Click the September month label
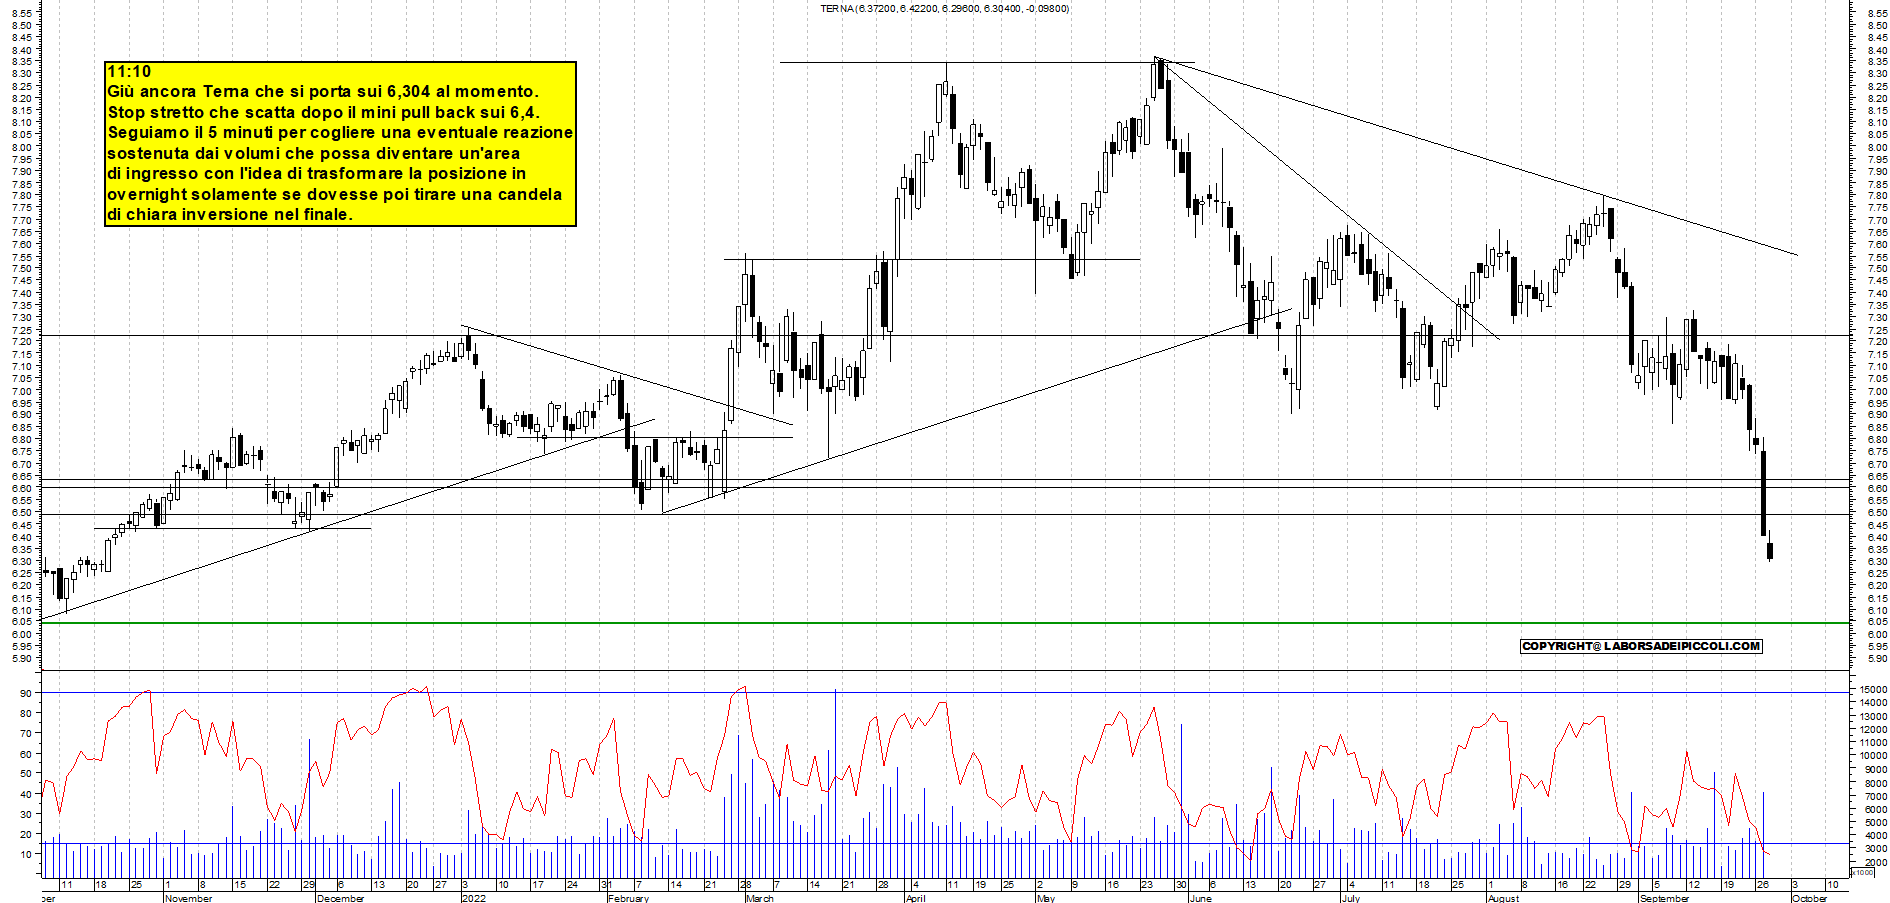The width and height of the screenshot is (1890, 903). tap(1664, 898)
